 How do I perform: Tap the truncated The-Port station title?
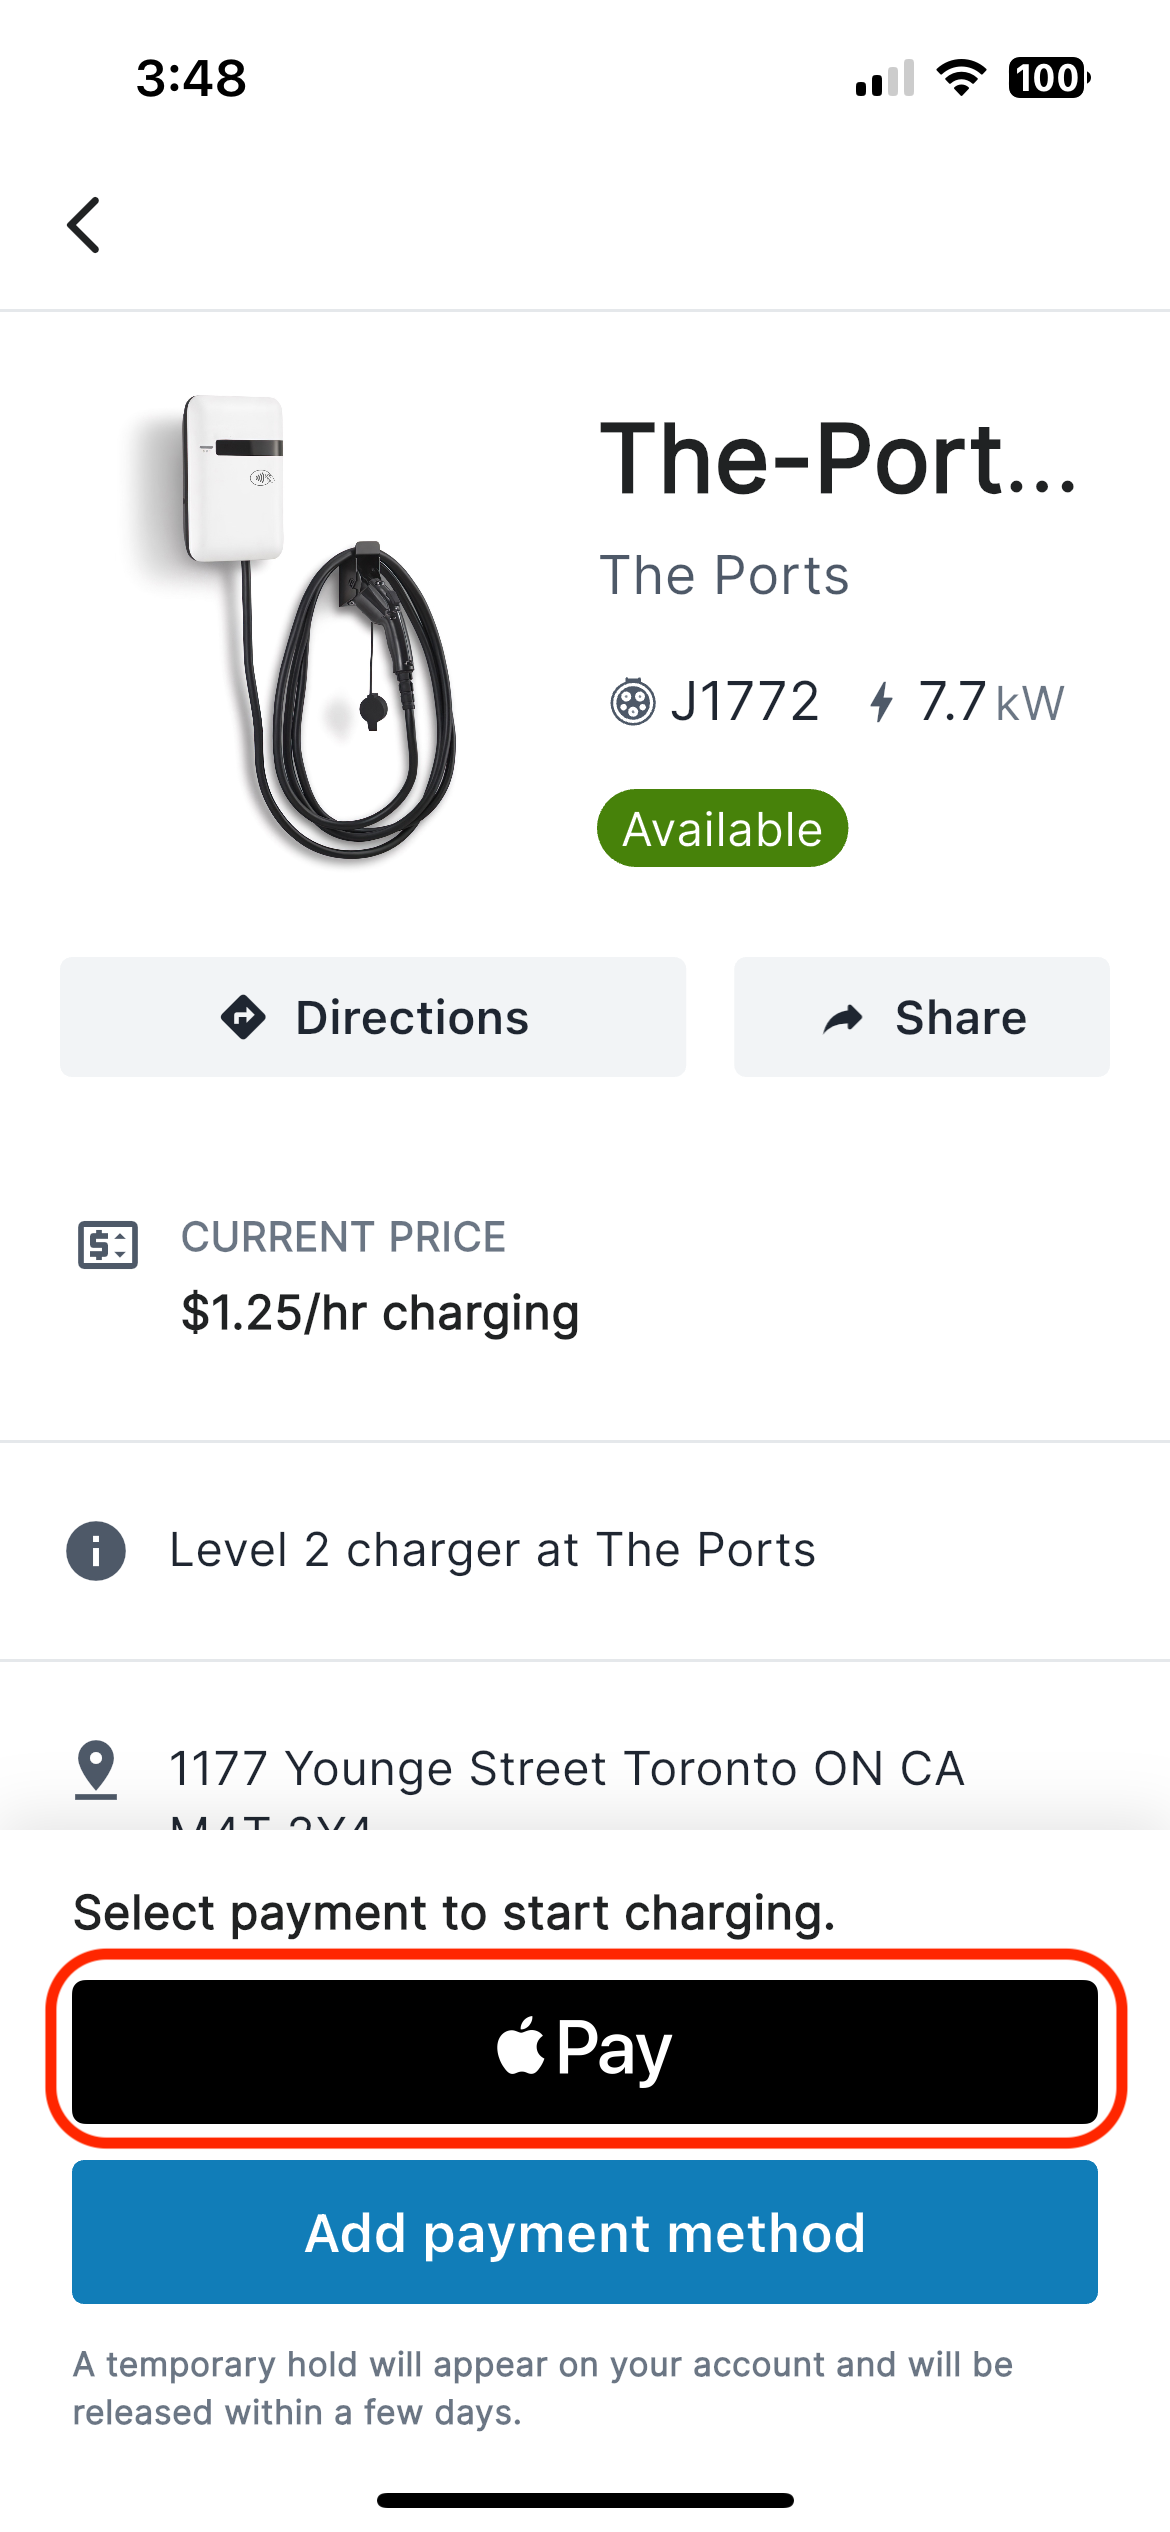pos(838,459)
